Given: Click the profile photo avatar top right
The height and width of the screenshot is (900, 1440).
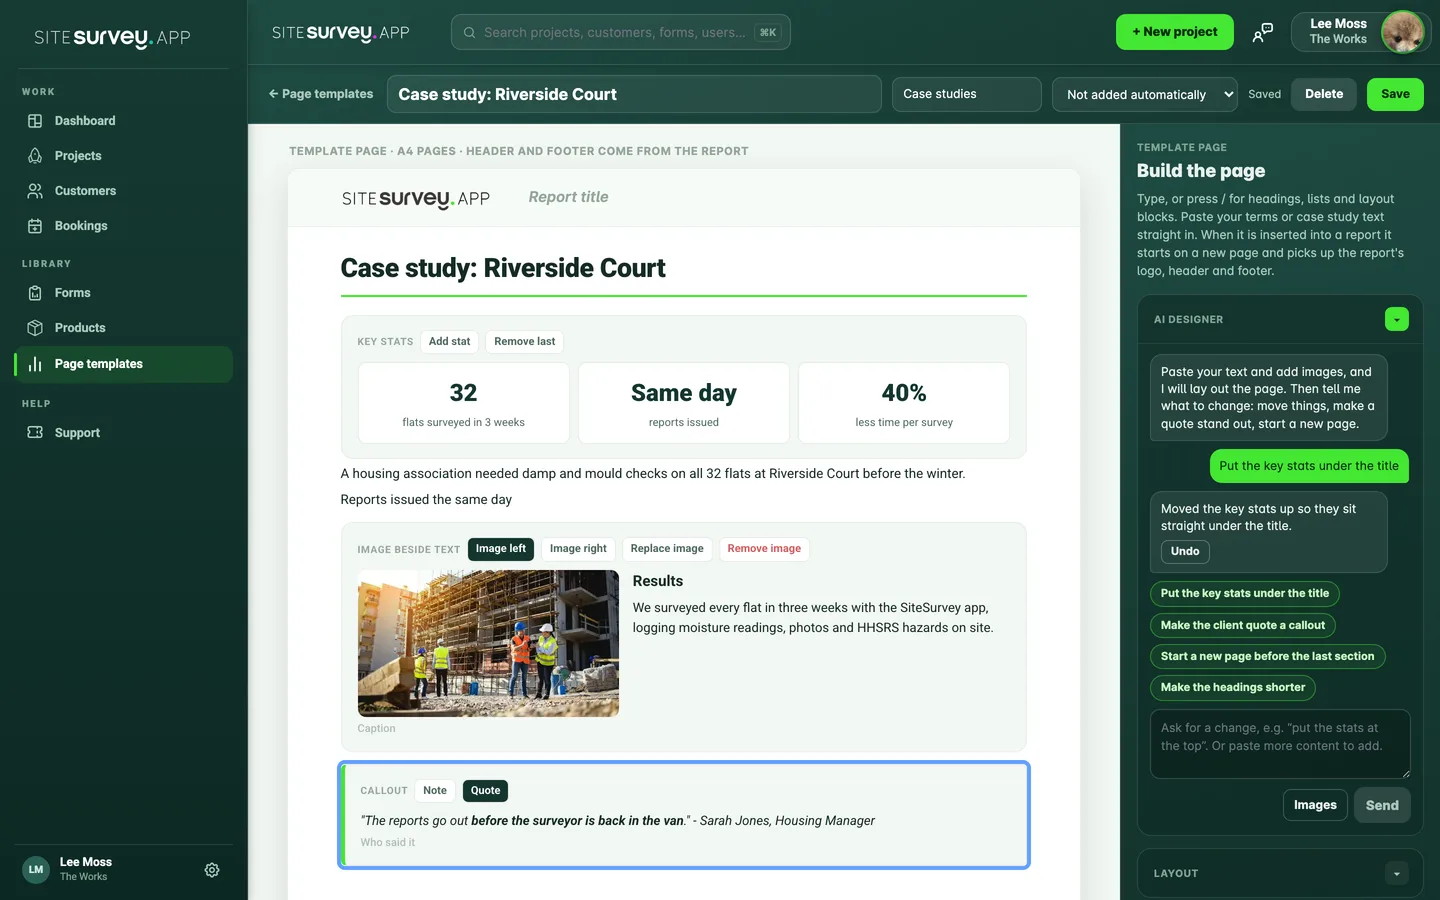Looking at the screenshot, I should [1402, 32].
